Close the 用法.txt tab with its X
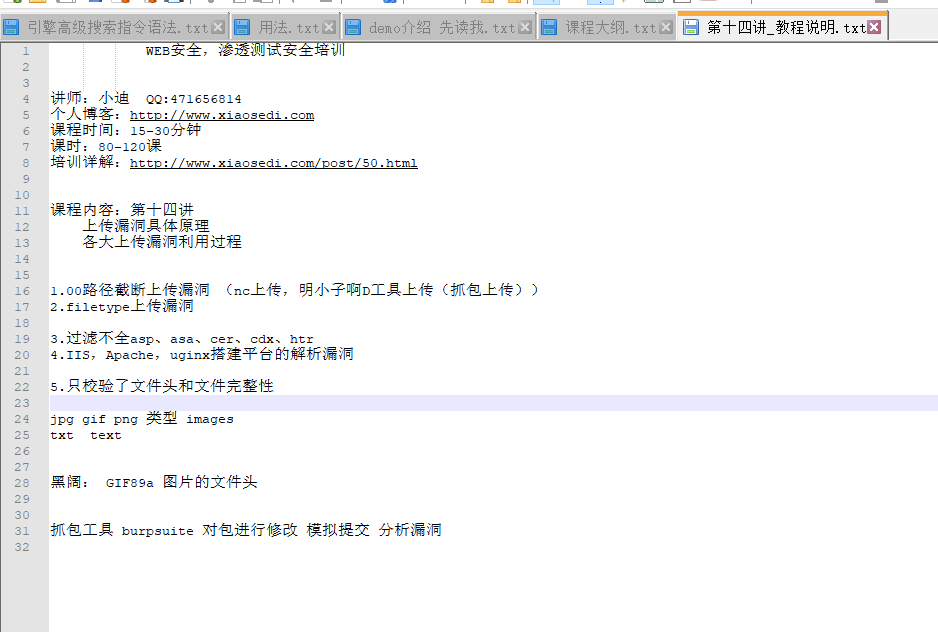The image size is (938, 632). [328, 29]
